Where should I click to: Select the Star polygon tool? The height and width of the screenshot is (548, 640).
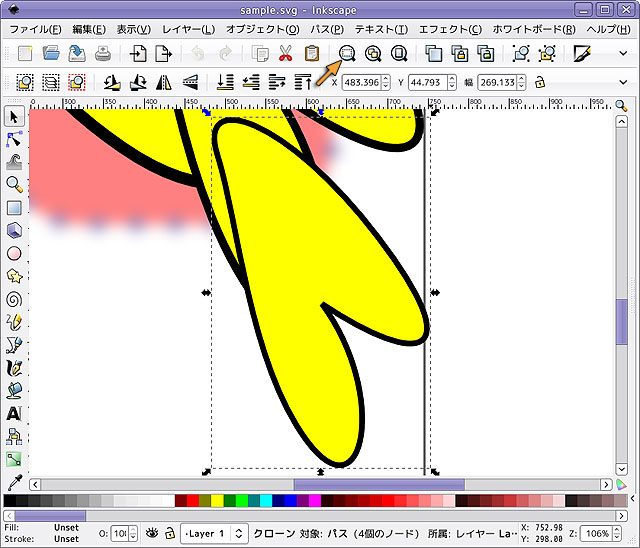(14, 276)
